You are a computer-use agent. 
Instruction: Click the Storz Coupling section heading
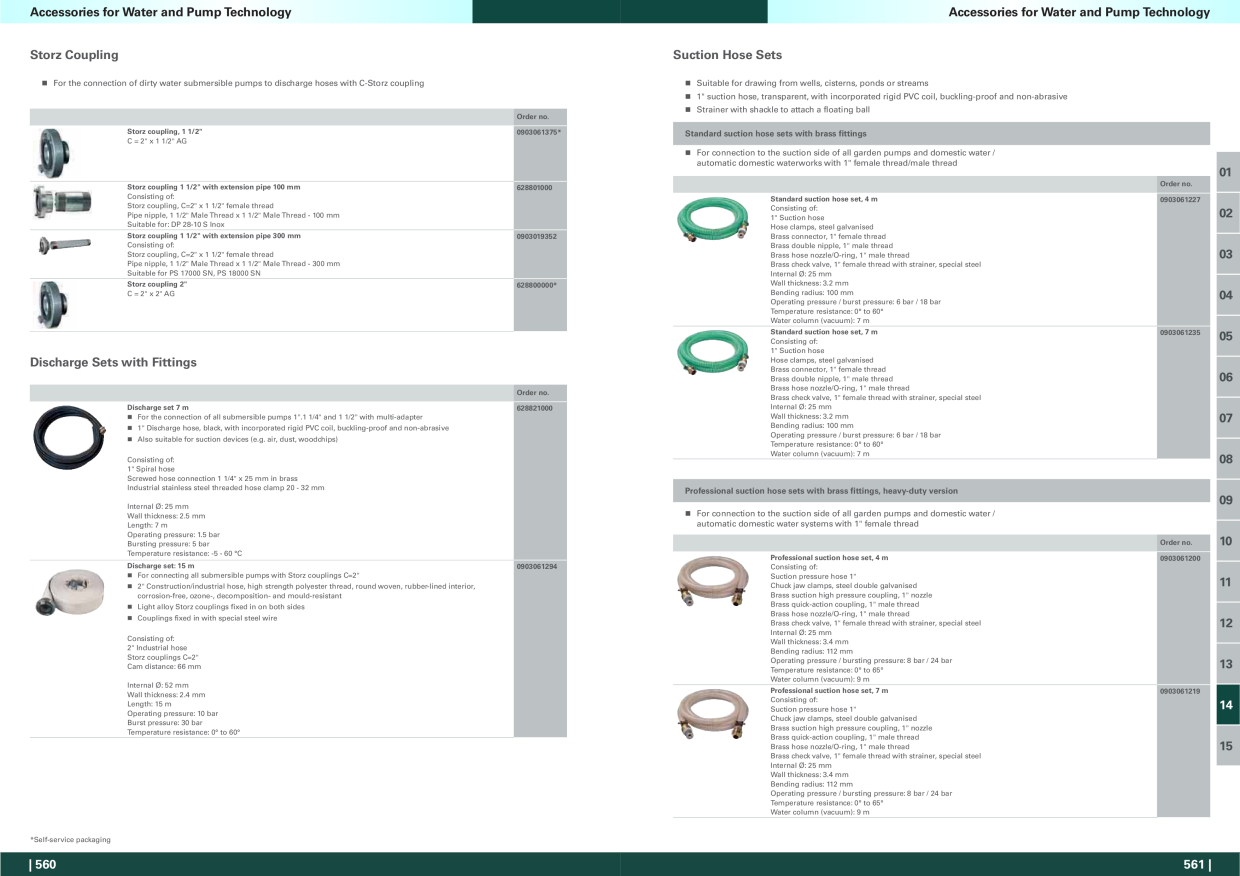pyautogui.click(x=74, y=55)
